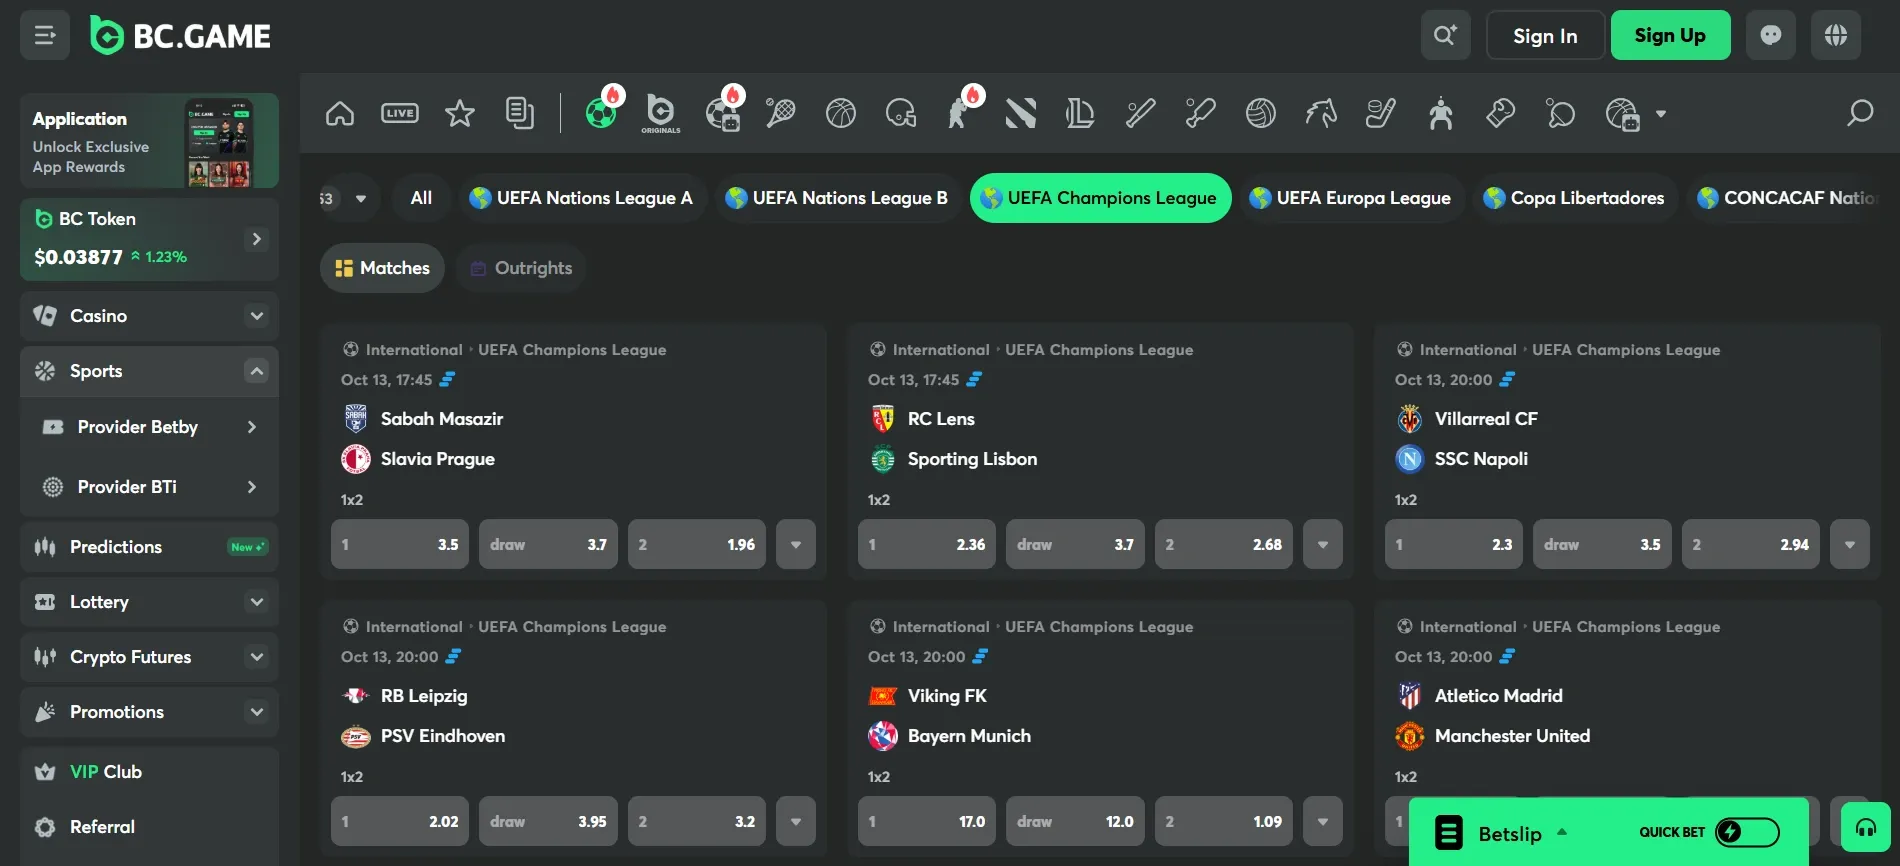Viewport: 1900px width, 866px height.
Task: Click the Sign In button
Action: point(1545,35)
